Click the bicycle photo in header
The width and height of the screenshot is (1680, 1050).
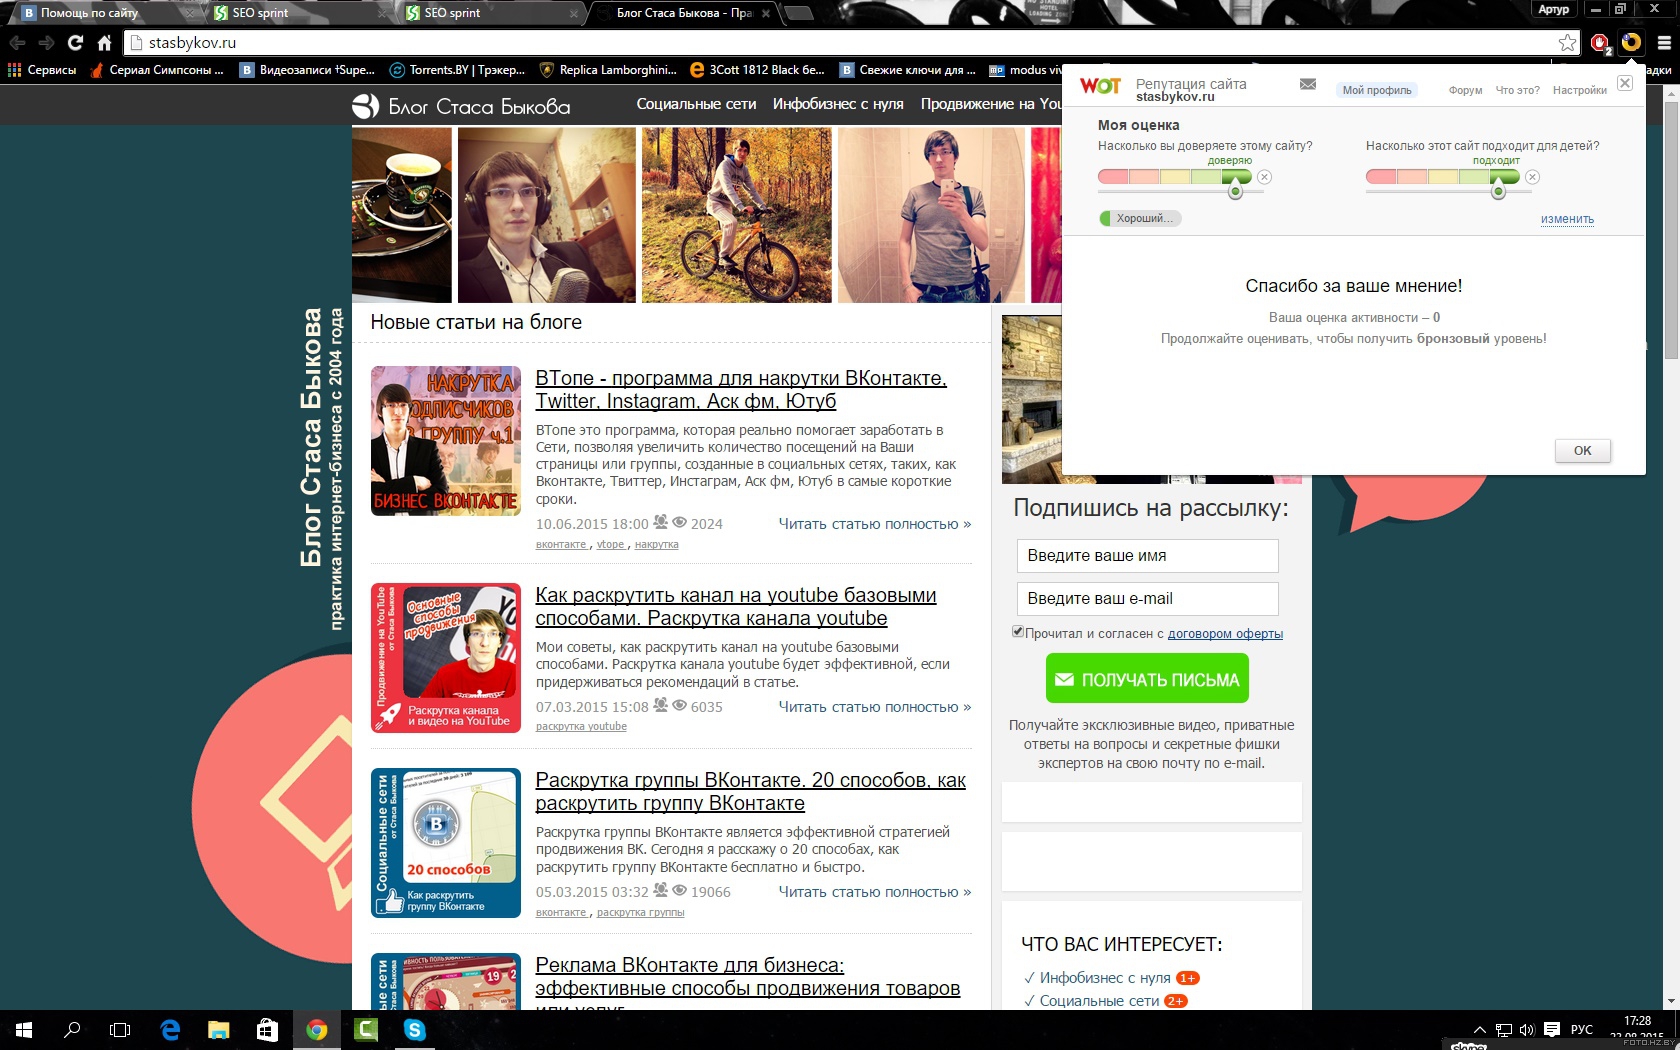[x=736, y=215]
